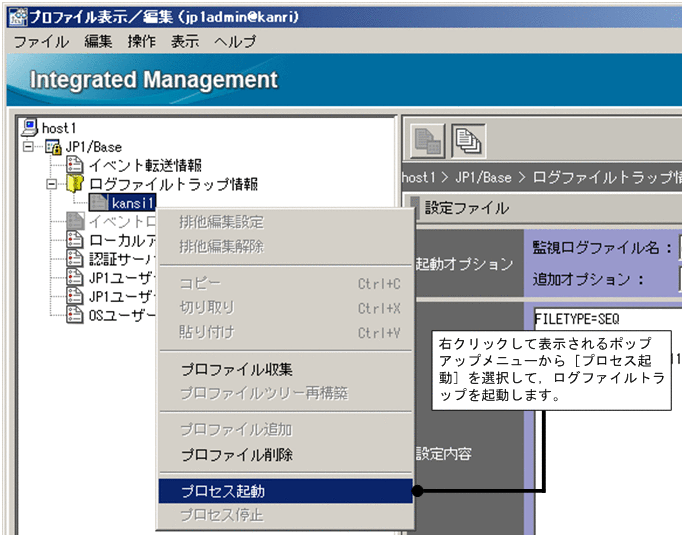Click the ログファイルトラップ情報 folder icon
Image resolution: width=685 pixels, height=539 pixels.
(75, 183)
